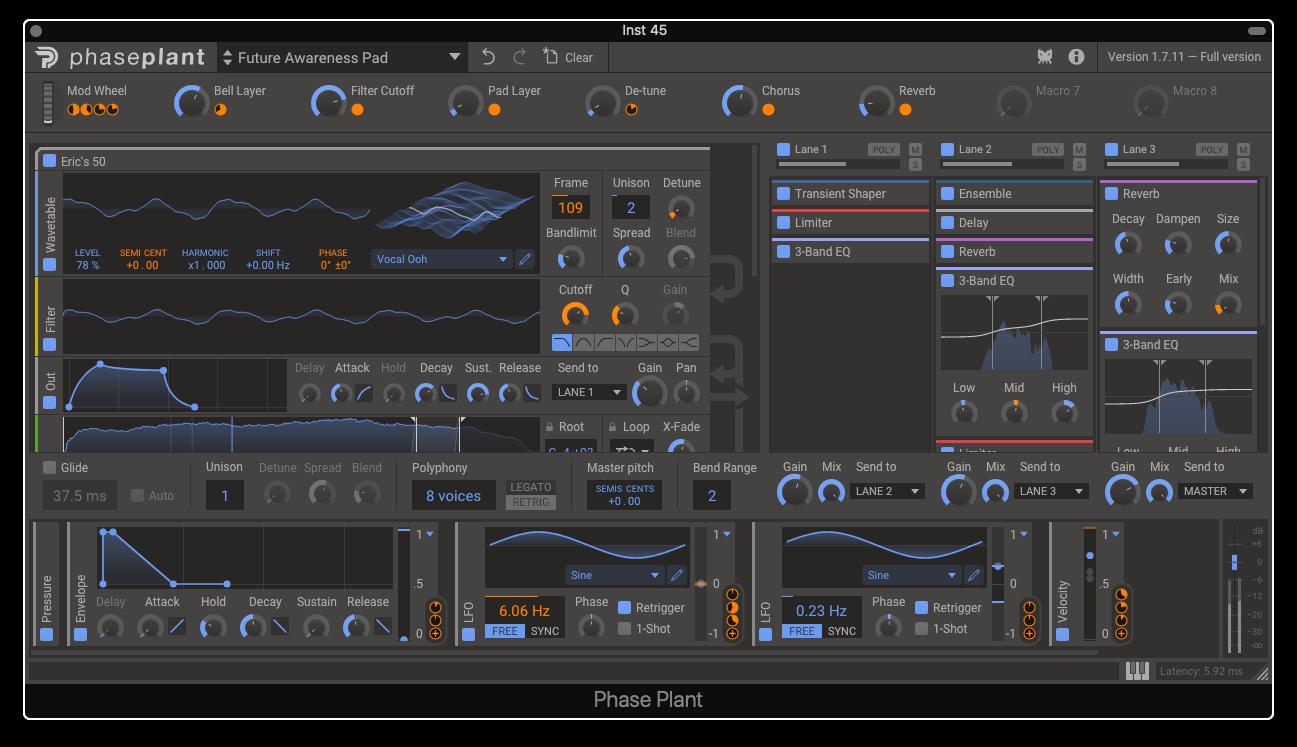Toggle Retrigger on the 6.06 Hz LFO

click(624, 607)
